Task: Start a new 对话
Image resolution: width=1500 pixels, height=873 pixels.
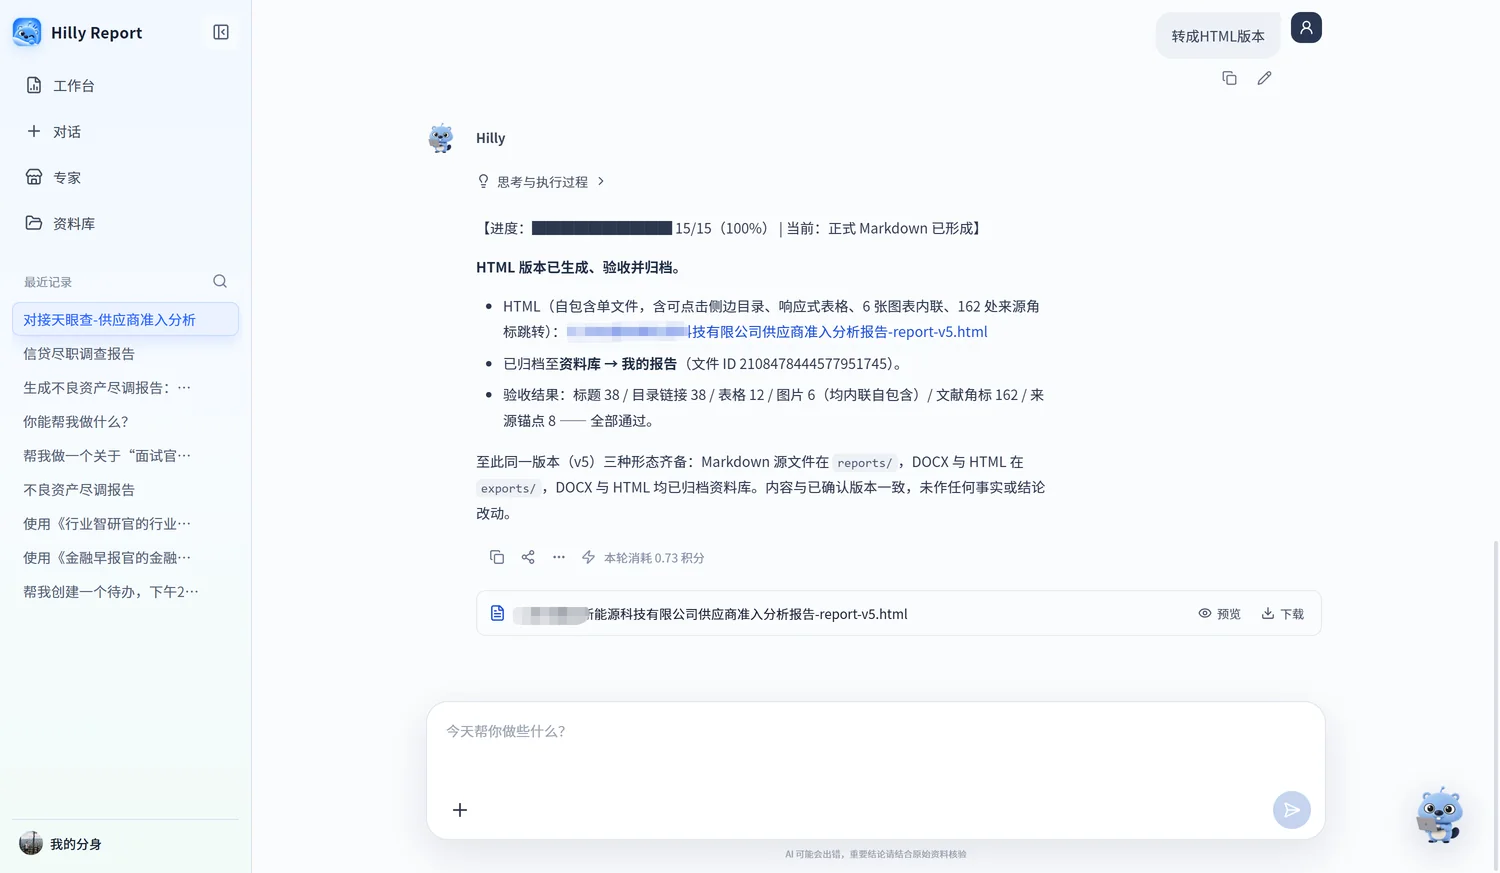Action: click(125, 131)
